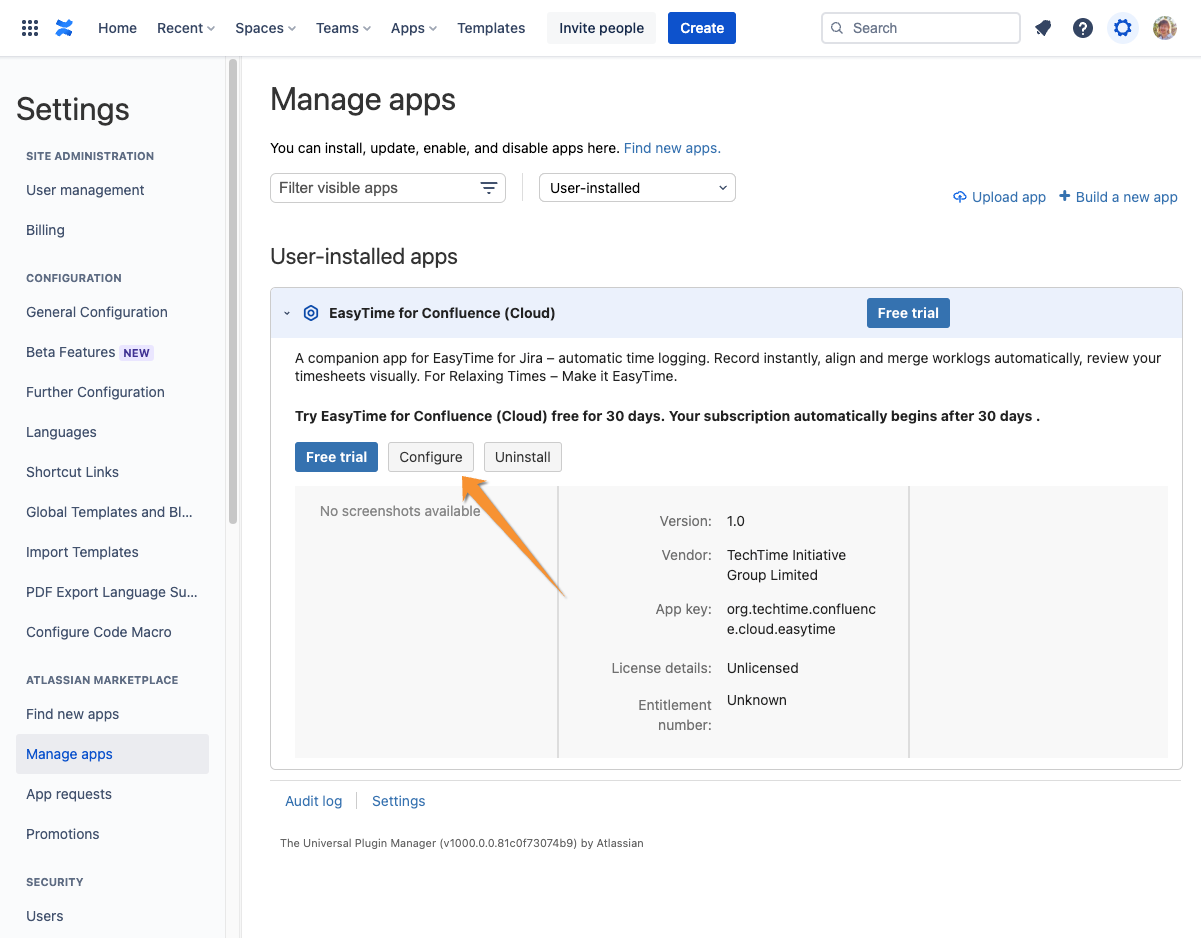The height and width of the screenshot is (938, 1201).
Task: Click the blue Create button
Action: pyautogui.click(x=702, y=28)
